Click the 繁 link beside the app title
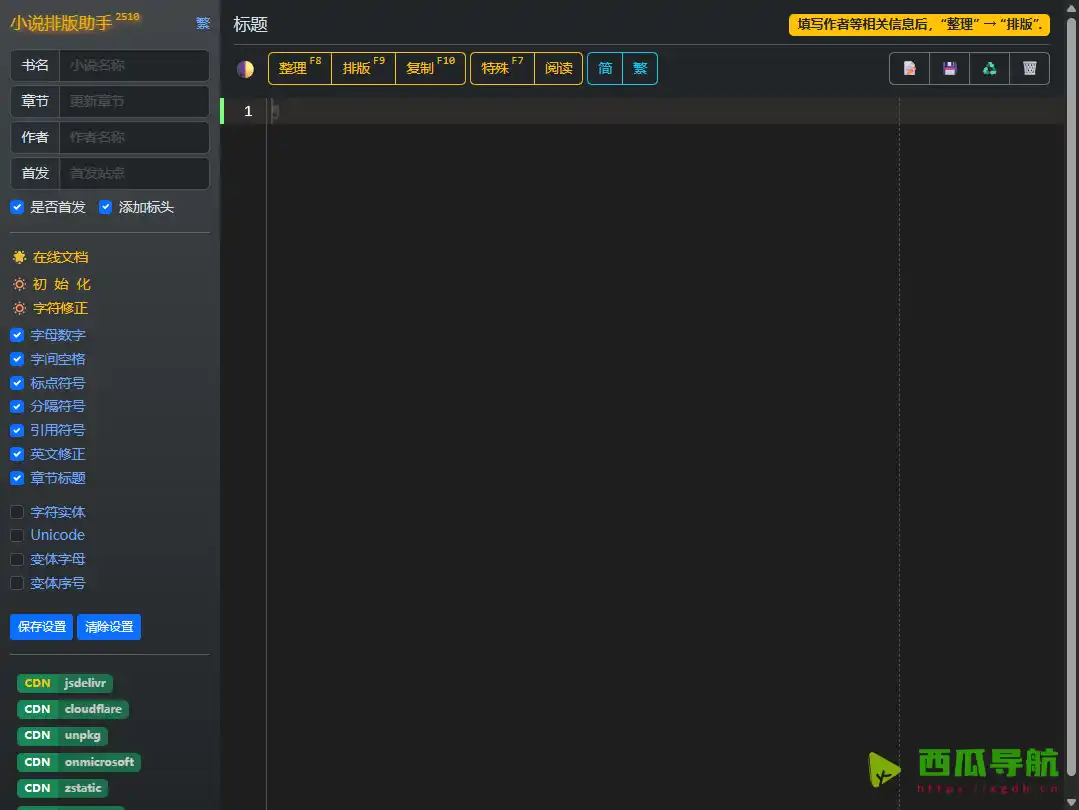 [x=203, y=23]
